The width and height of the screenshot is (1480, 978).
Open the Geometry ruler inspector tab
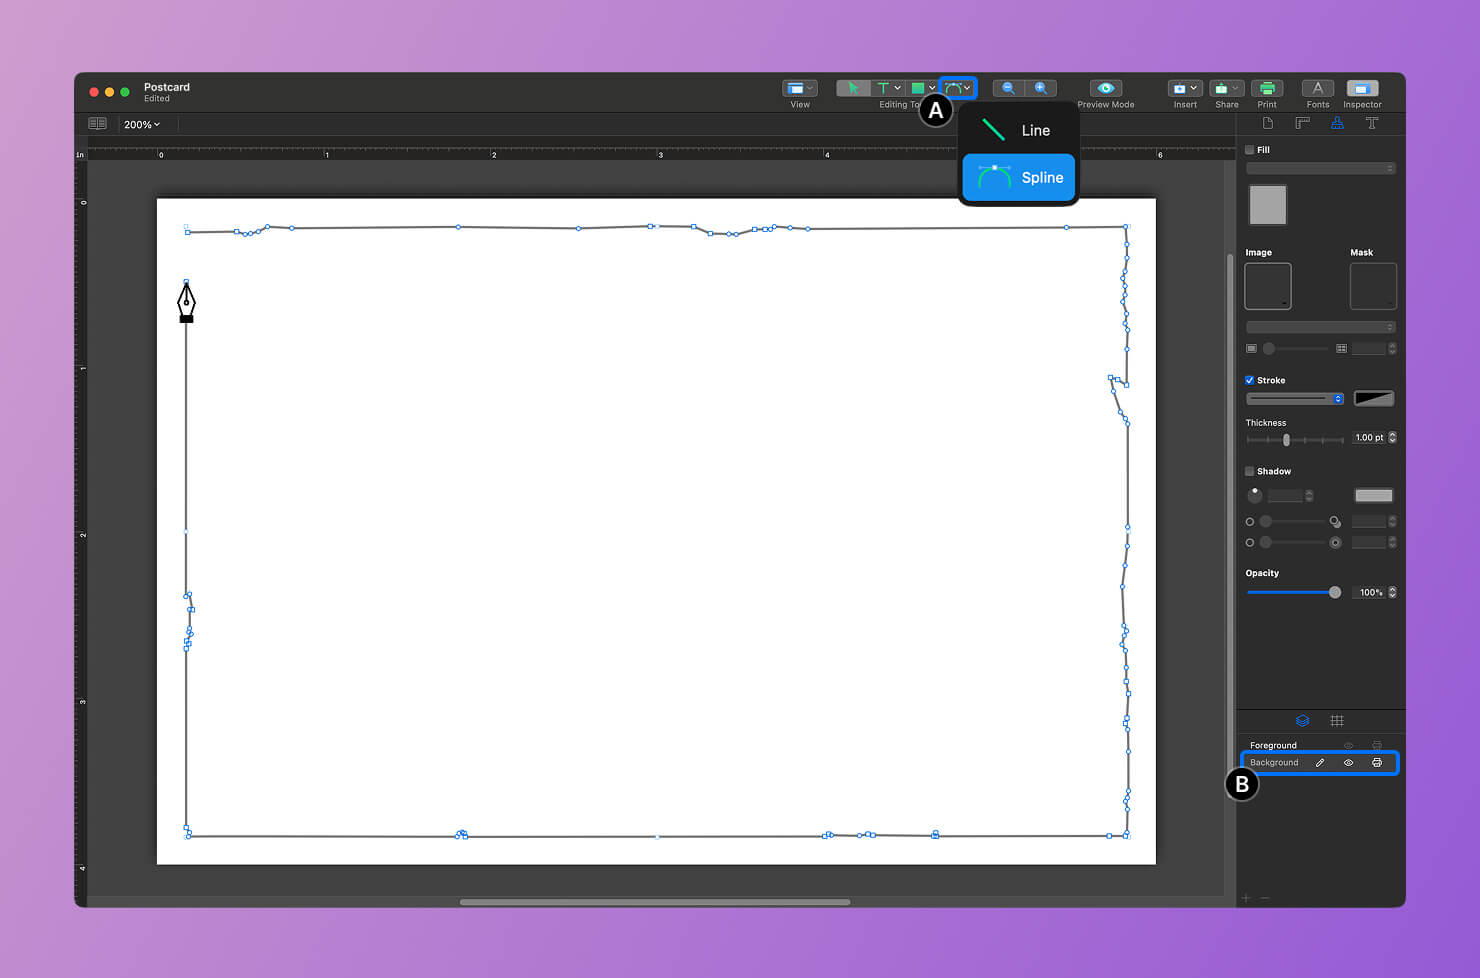1301,123
